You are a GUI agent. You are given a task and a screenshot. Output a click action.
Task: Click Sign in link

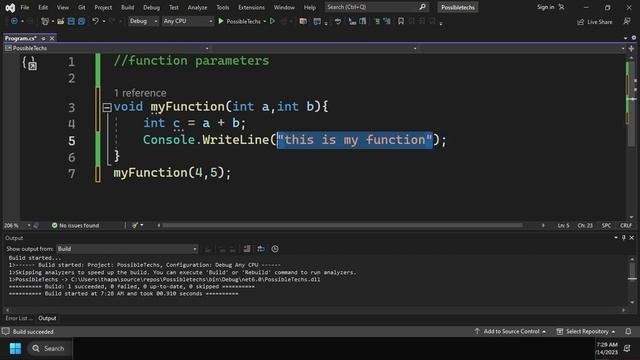[x=545, y=7]
